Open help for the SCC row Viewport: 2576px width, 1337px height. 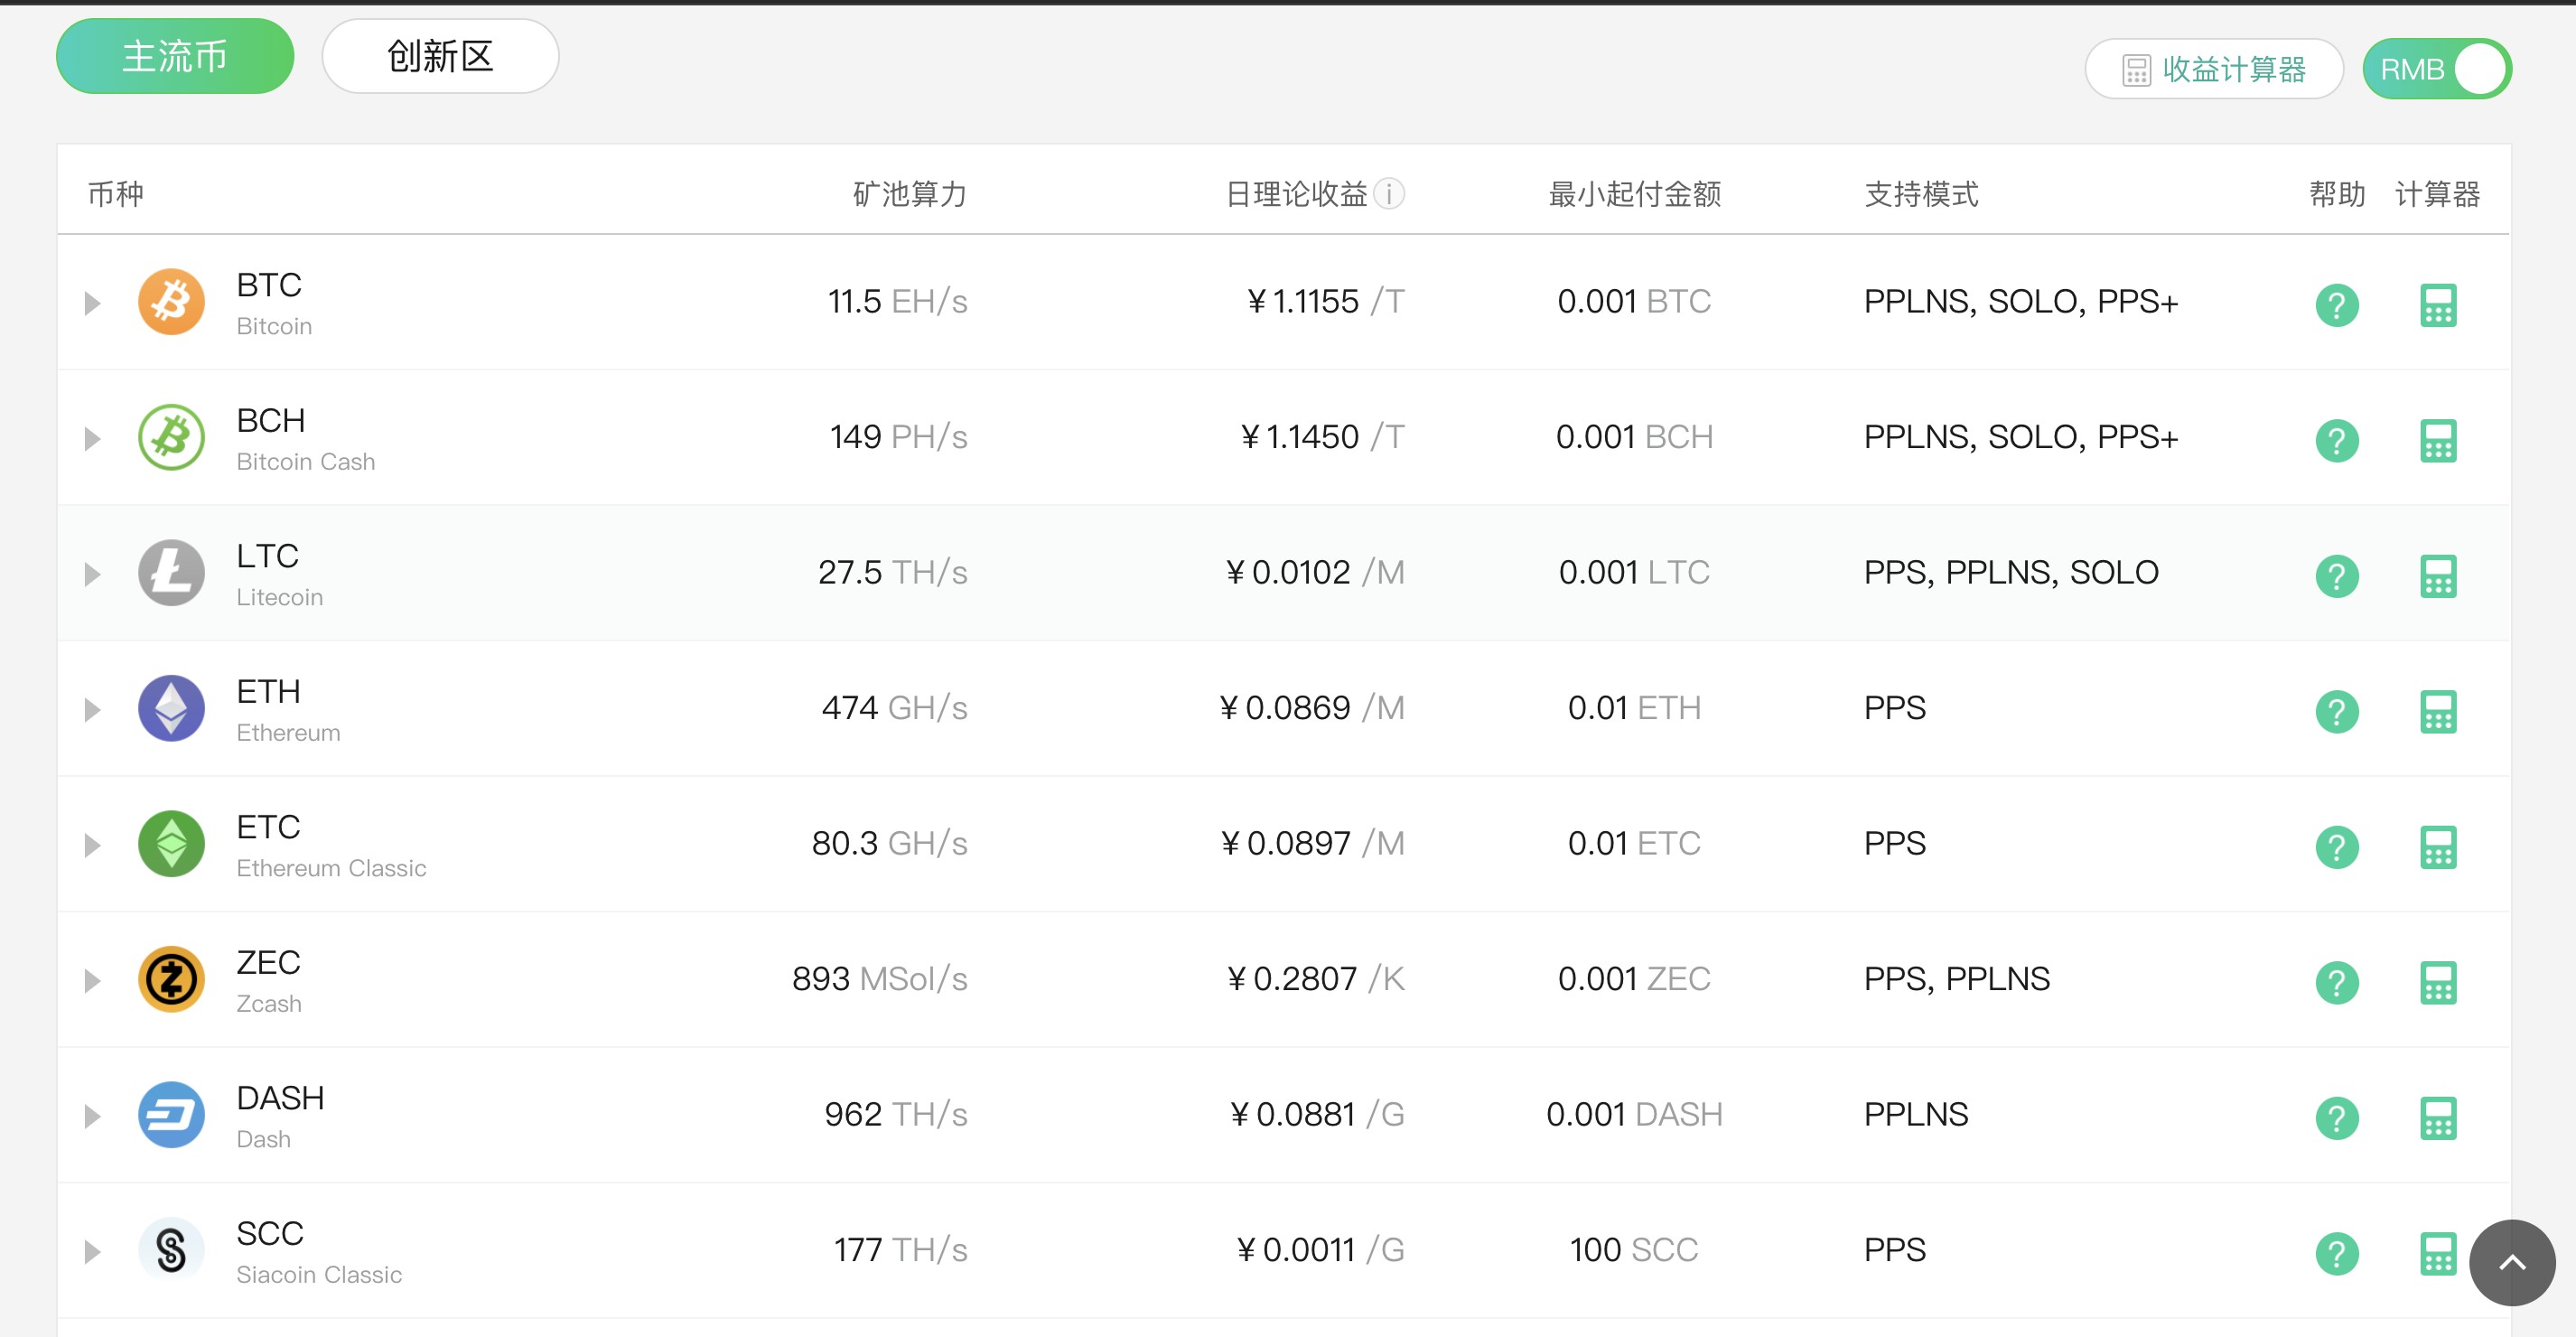2336,1253
